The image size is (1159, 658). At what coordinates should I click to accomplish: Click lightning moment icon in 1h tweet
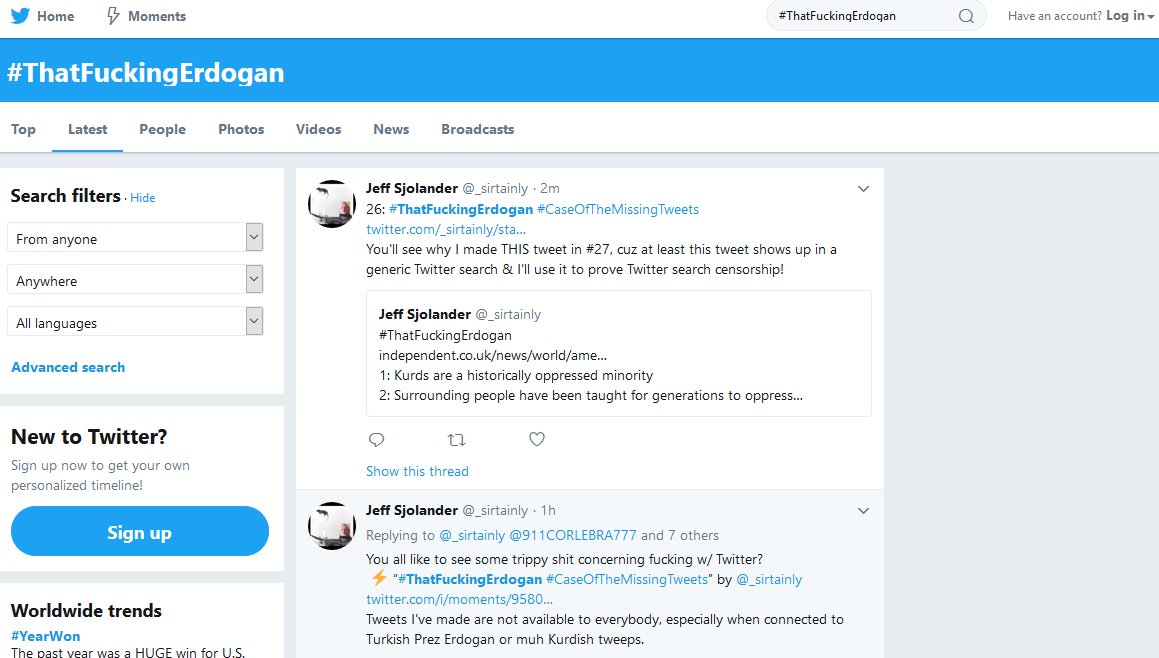coord(378,577)
